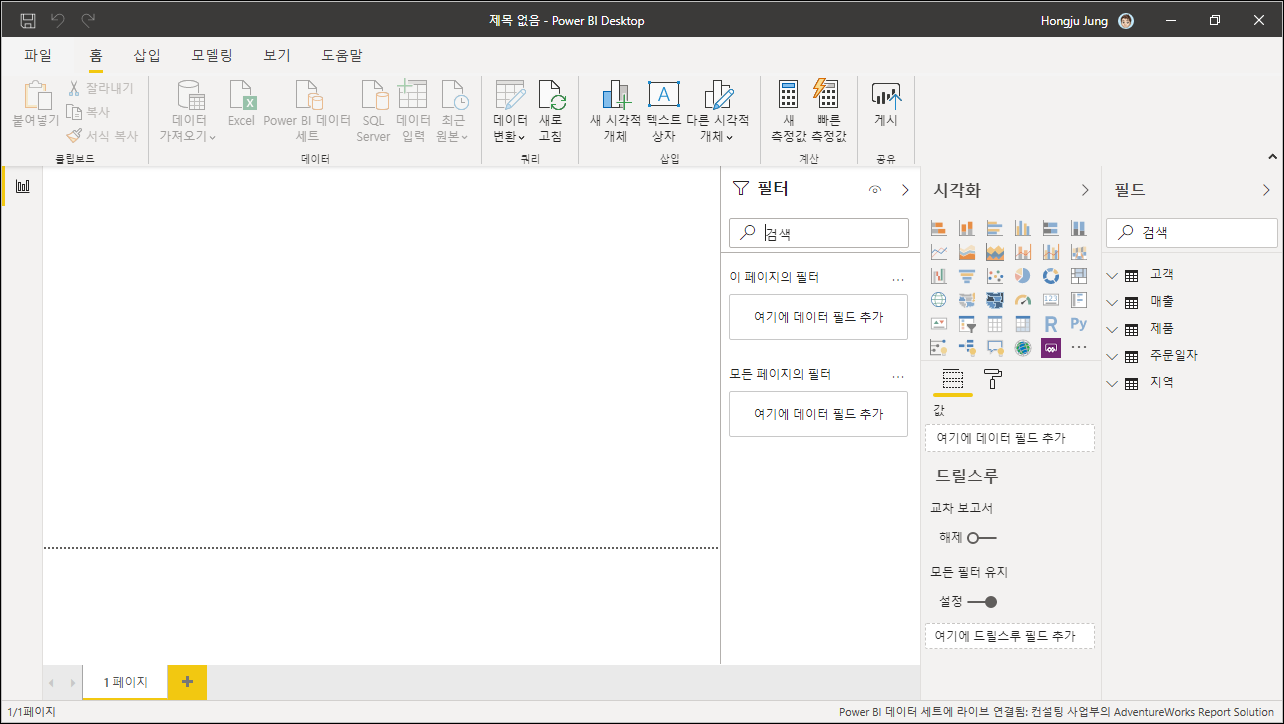Insert the globe map visual

tap(938, 300)
